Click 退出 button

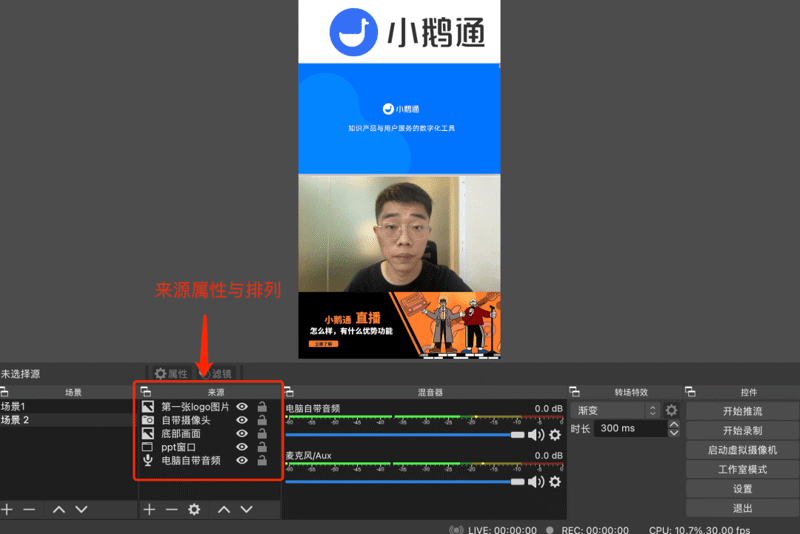click(742, 508)
